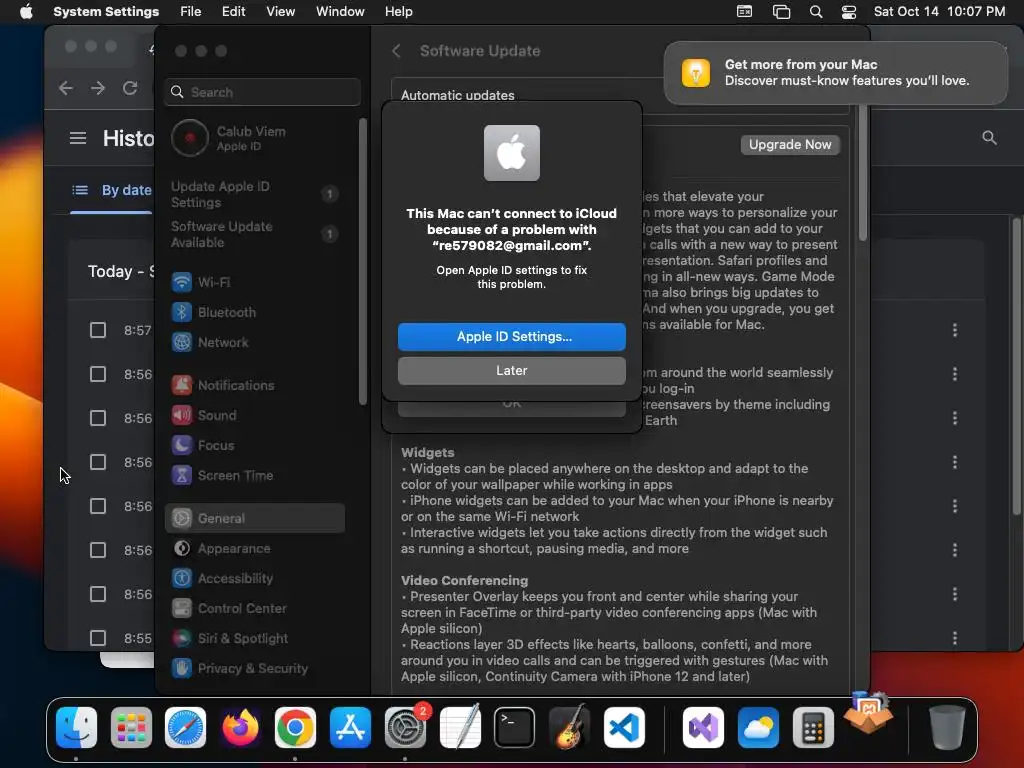1024x768 pixels.
Task: Open Update Apple ID Settings item
Action: [x=255, y=195]
